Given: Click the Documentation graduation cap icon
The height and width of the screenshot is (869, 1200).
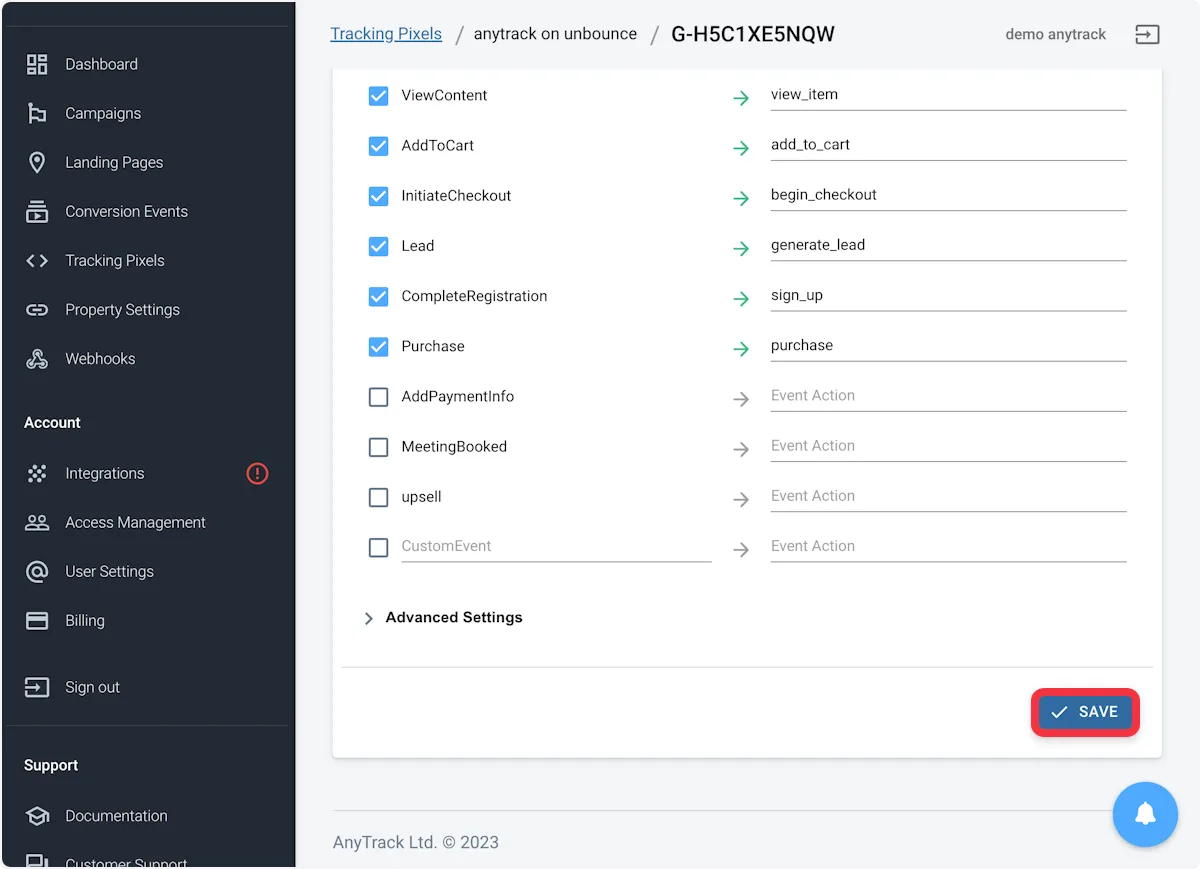Looking at the screenshot, I should point(37,816).
